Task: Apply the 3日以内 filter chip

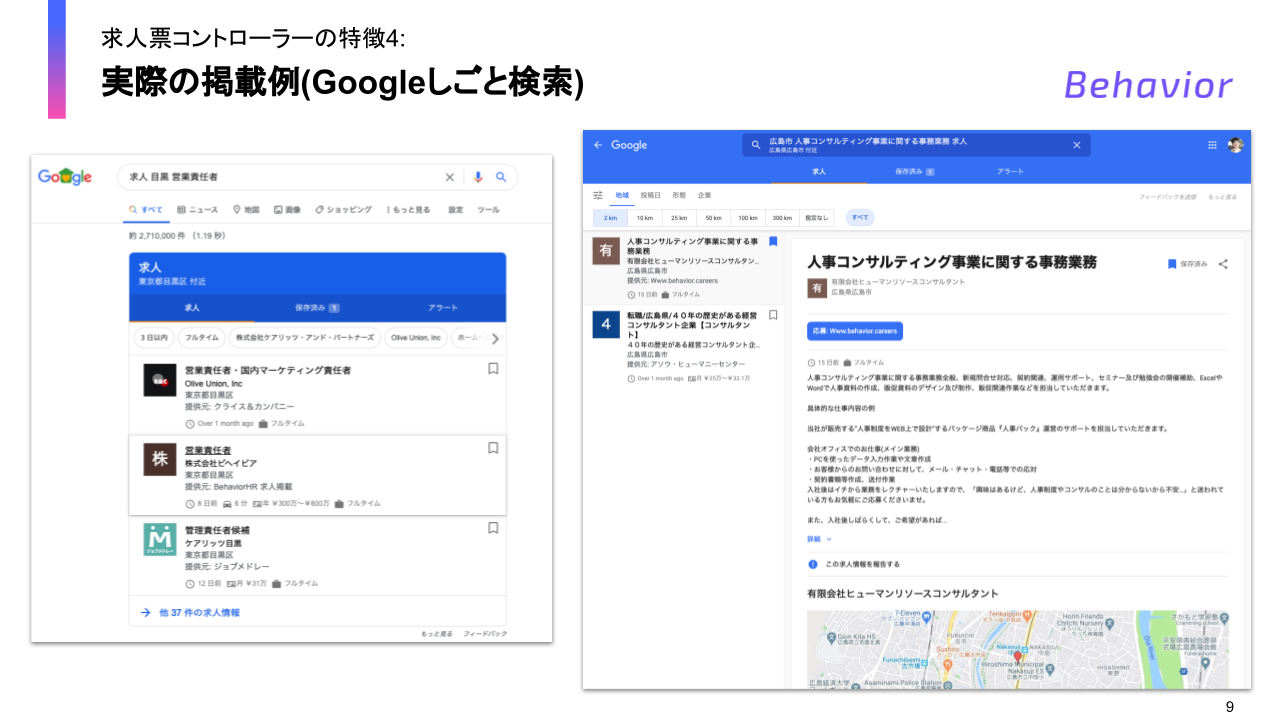Action: point(153,338)
